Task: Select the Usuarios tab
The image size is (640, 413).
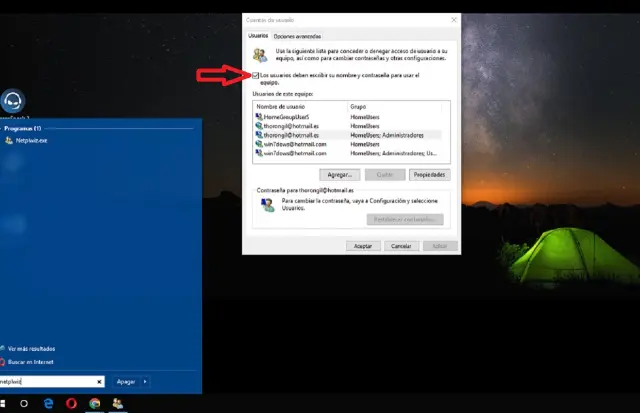Action: pyautogui.click(x=261, y=36)
